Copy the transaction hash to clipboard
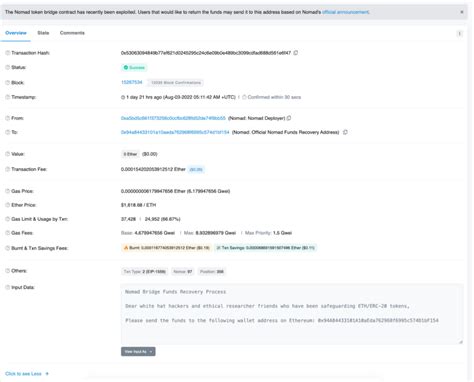This screenshot has width=474, height=382. point(296,53)
